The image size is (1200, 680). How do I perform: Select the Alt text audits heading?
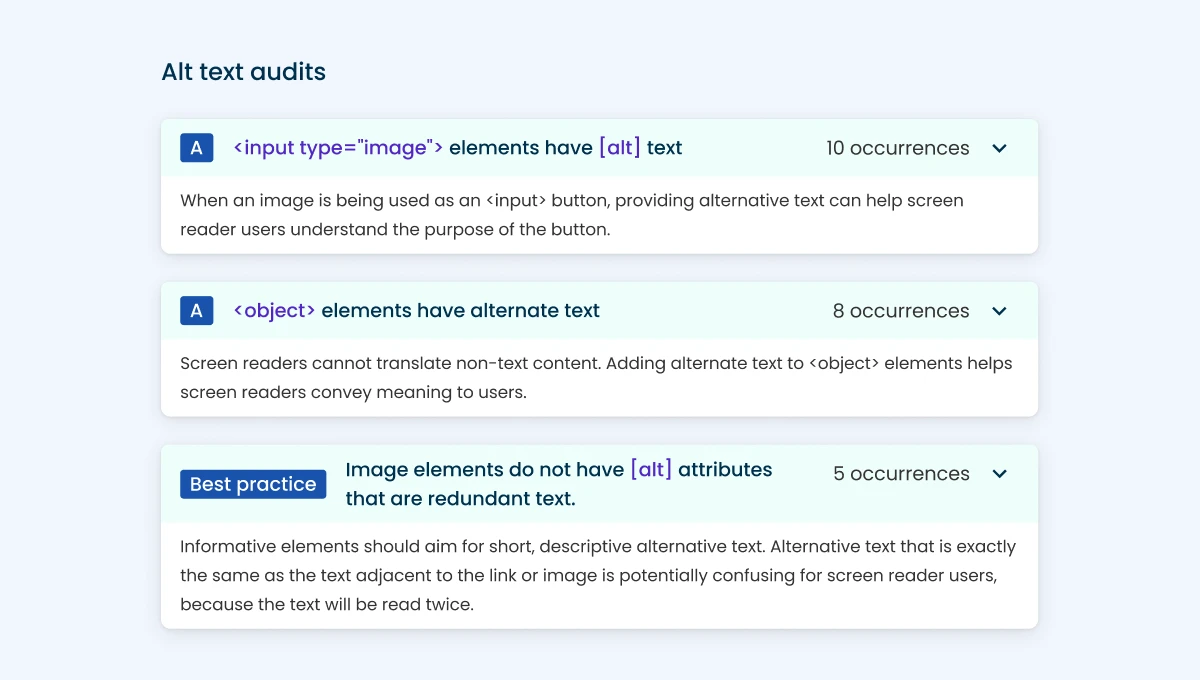[x=243, y=71]
